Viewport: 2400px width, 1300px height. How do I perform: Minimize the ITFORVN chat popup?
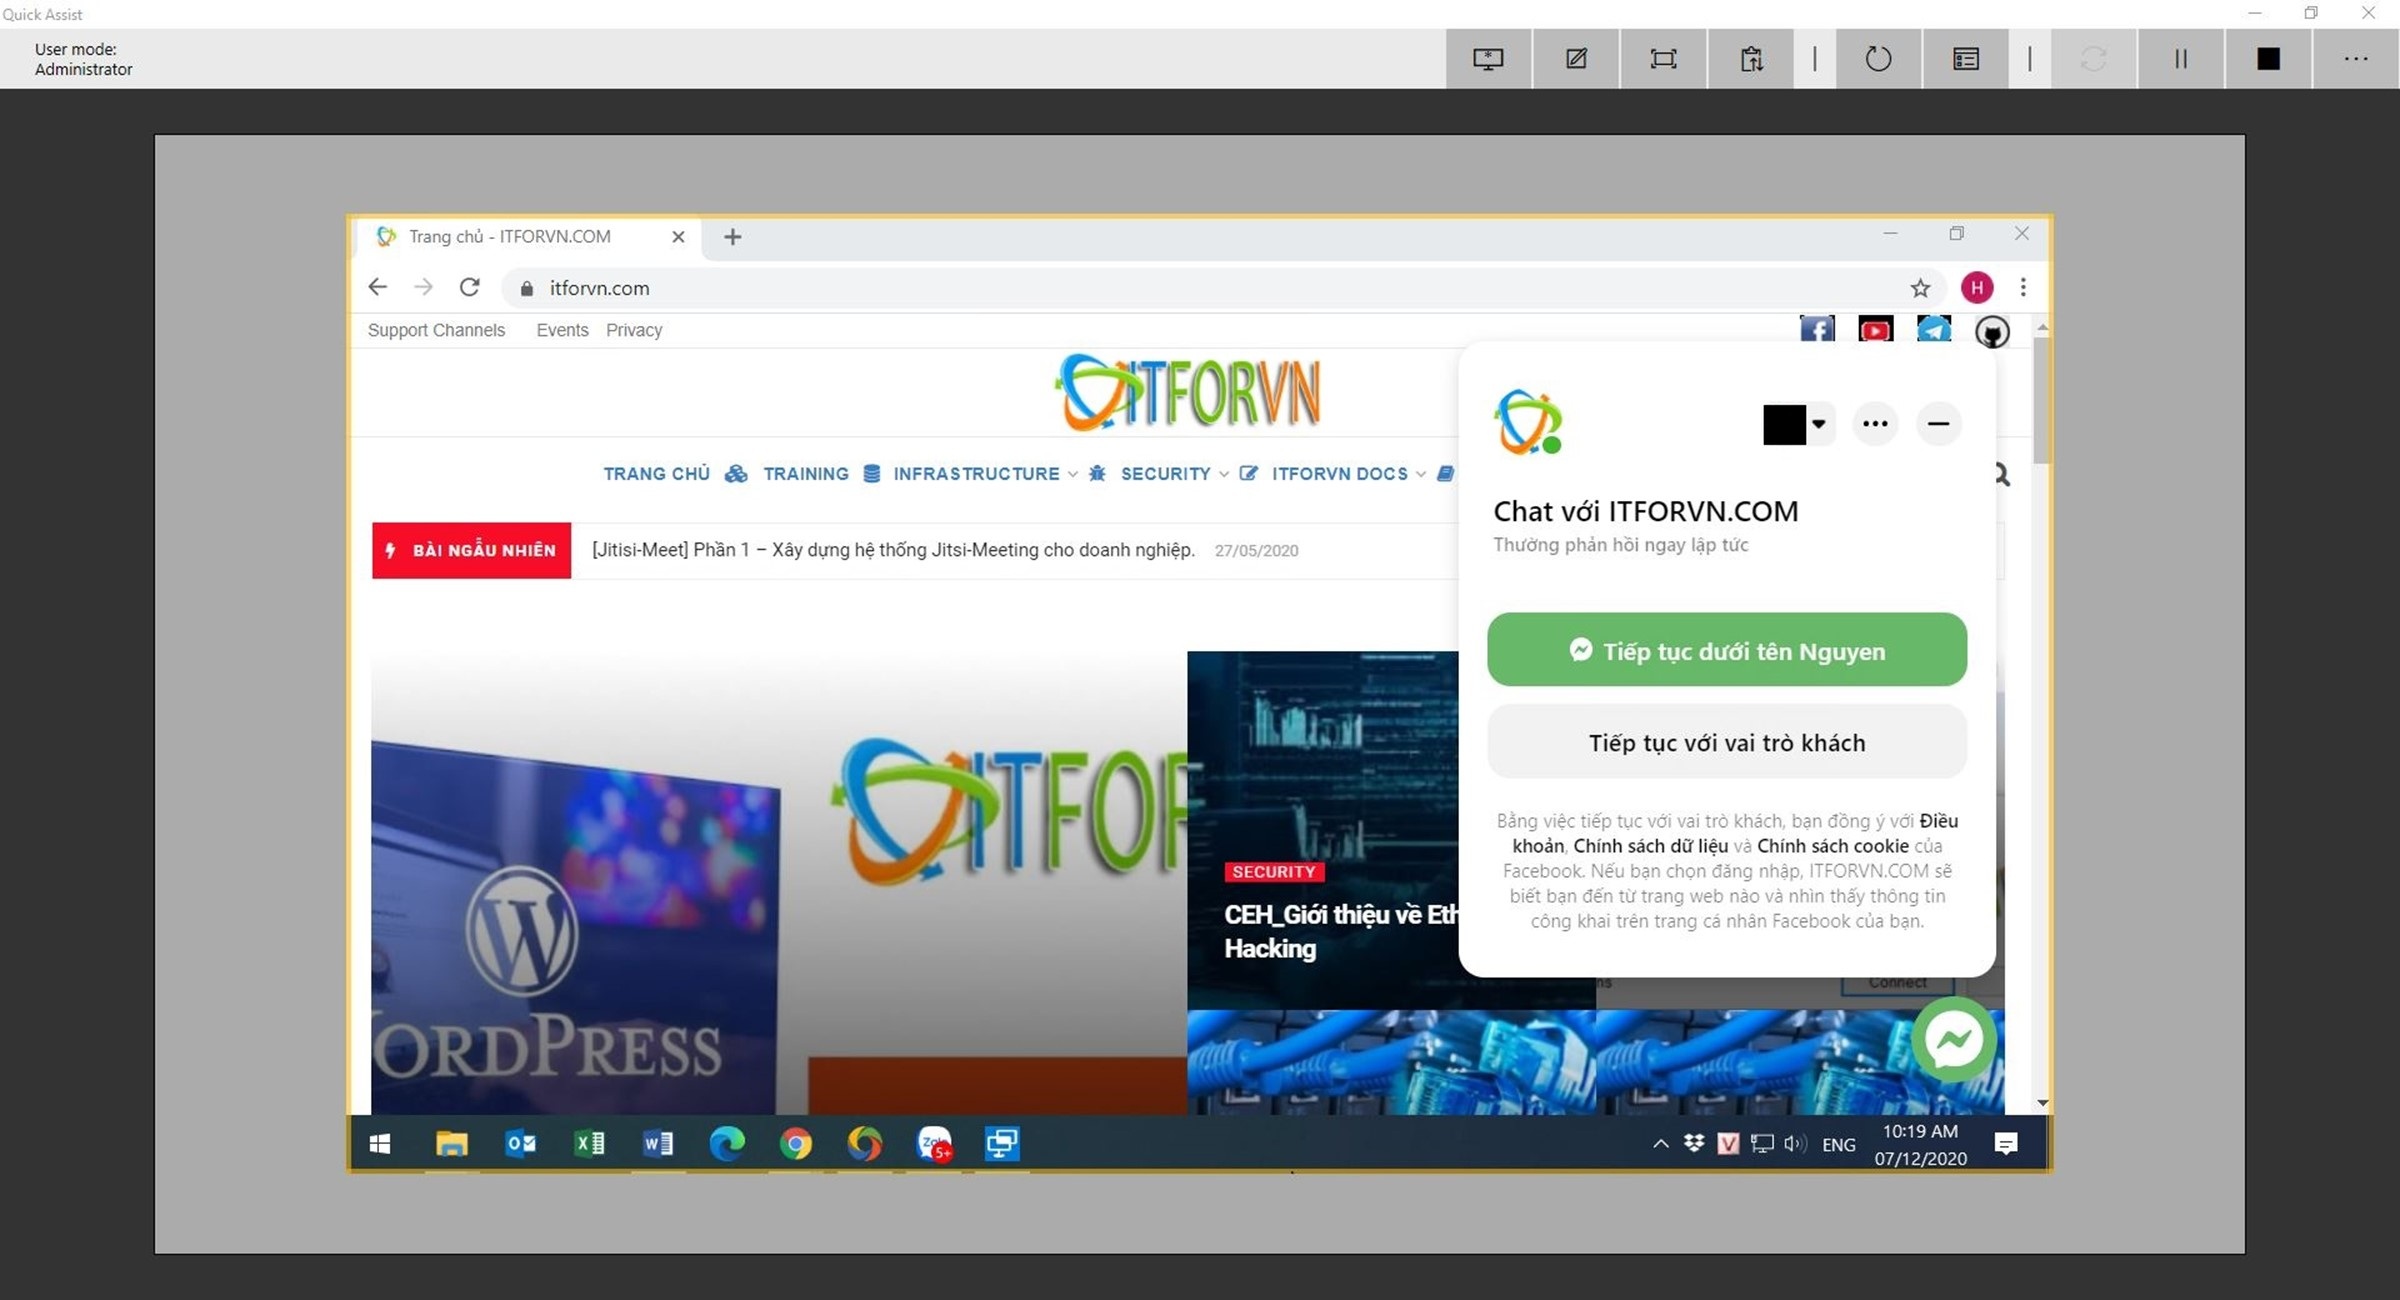tap(1938, 424)
